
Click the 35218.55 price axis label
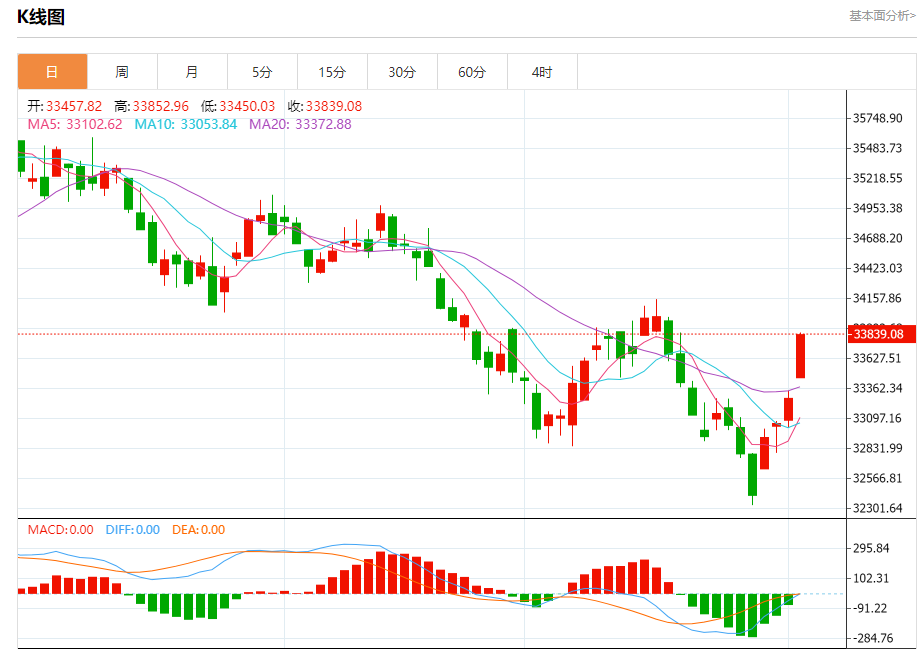(878, 178)
